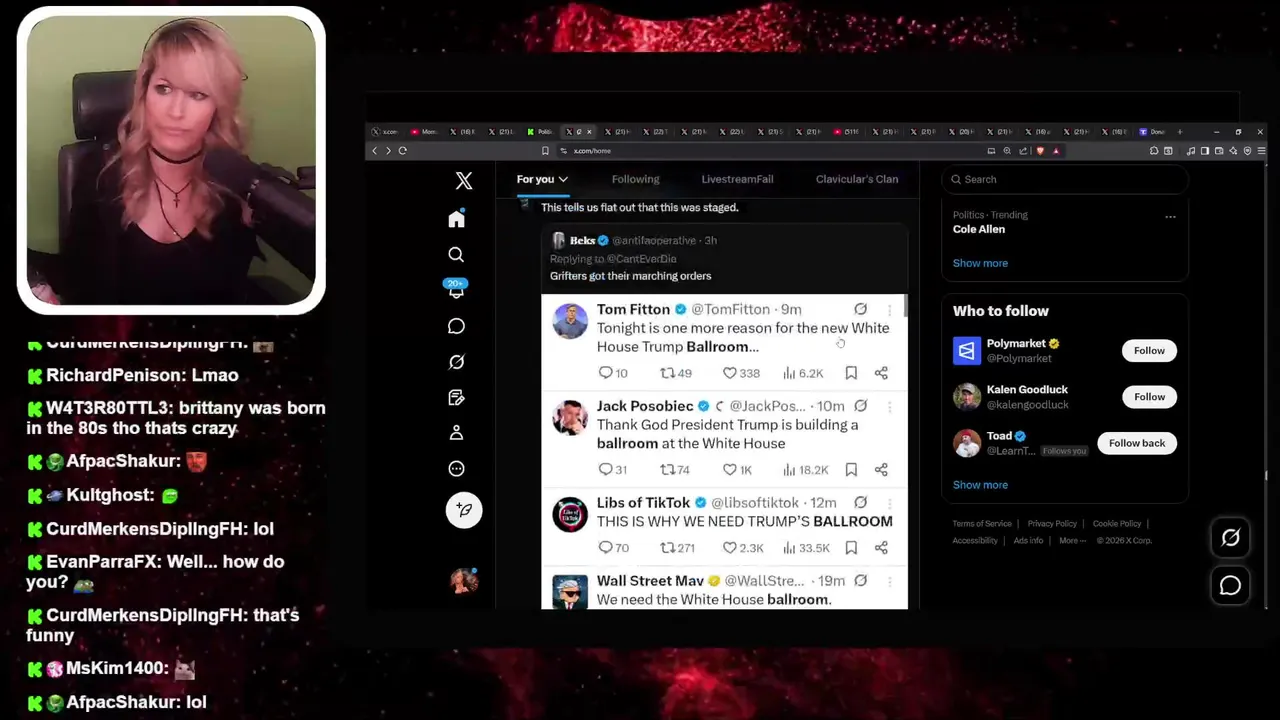Like Libs of TikTok post
The image size is (1280, 720).
pos(743,548)
